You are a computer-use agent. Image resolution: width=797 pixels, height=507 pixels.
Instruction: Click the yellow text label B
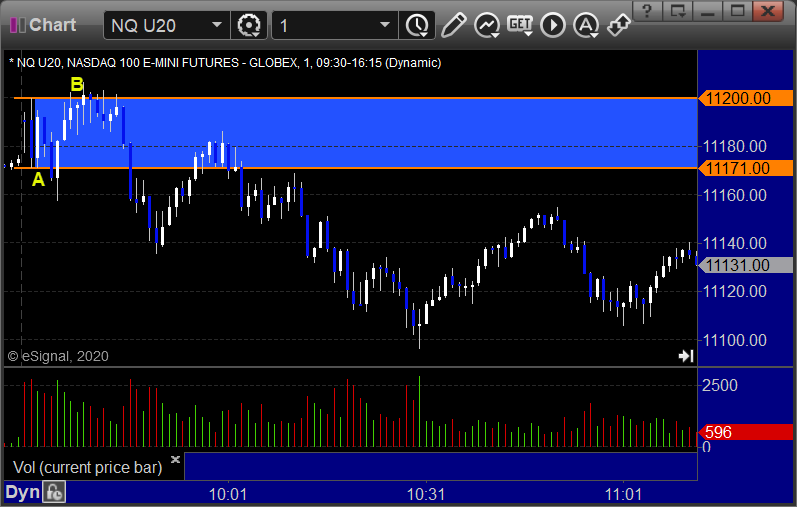tap(77, 84)
